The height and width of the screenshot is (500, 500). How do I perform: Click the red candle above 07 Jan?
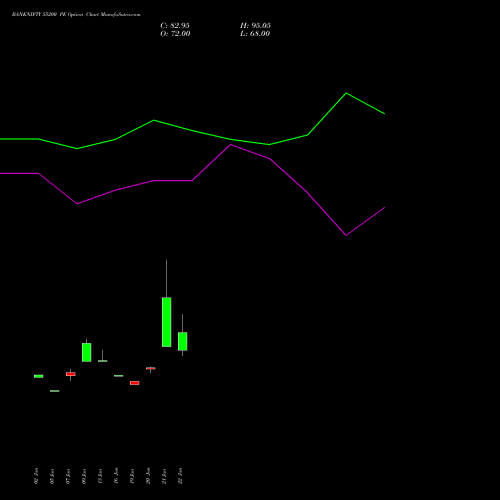pos(71,374)
